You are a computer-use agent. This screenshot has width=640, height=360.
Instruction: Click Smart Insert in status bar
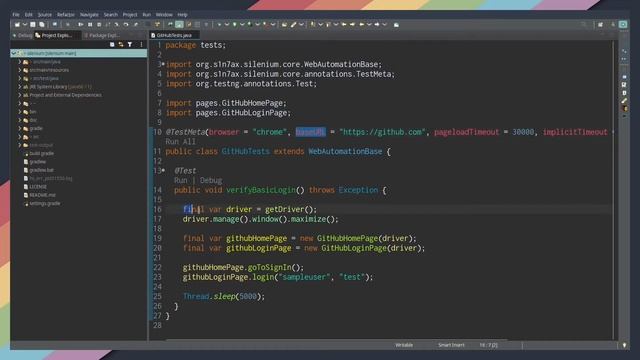[x=451, y=345]
